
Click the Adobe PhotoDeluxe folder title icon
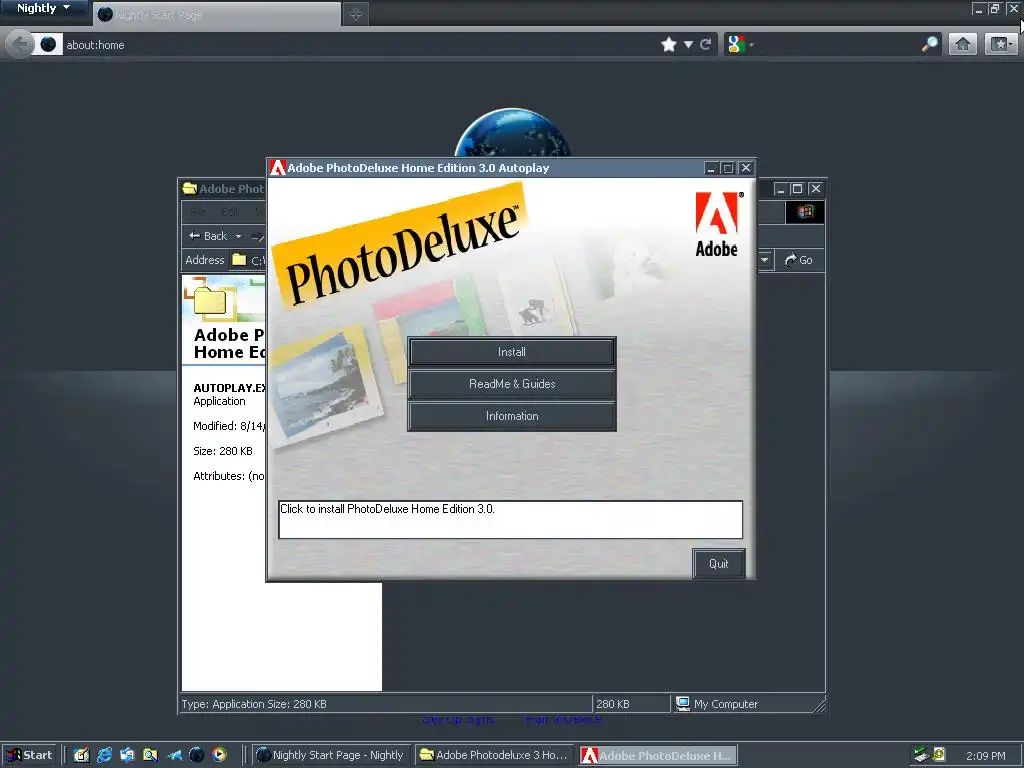click(x=189, y=189)
